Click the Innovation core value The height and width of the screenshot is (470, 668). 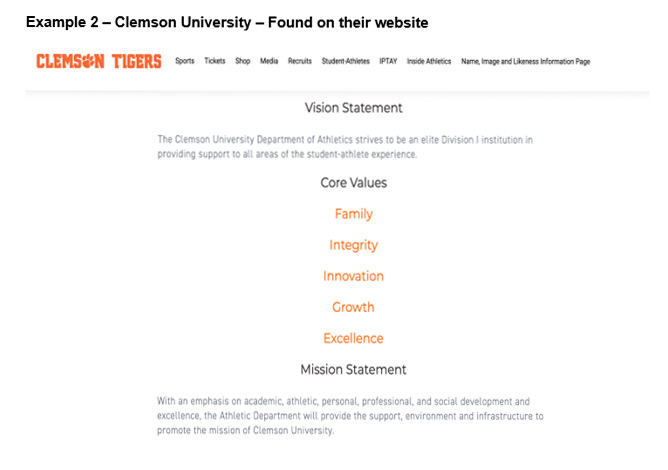tap(354, 276)
